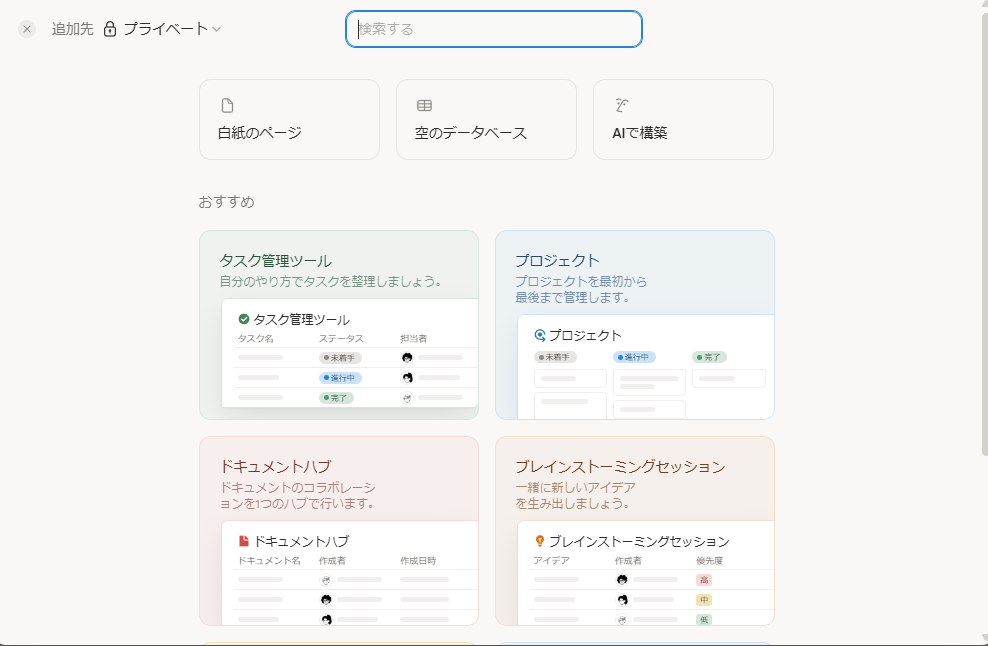
Task: Select the ブレインストーミングセッション template title
Action: coord(620,466)
